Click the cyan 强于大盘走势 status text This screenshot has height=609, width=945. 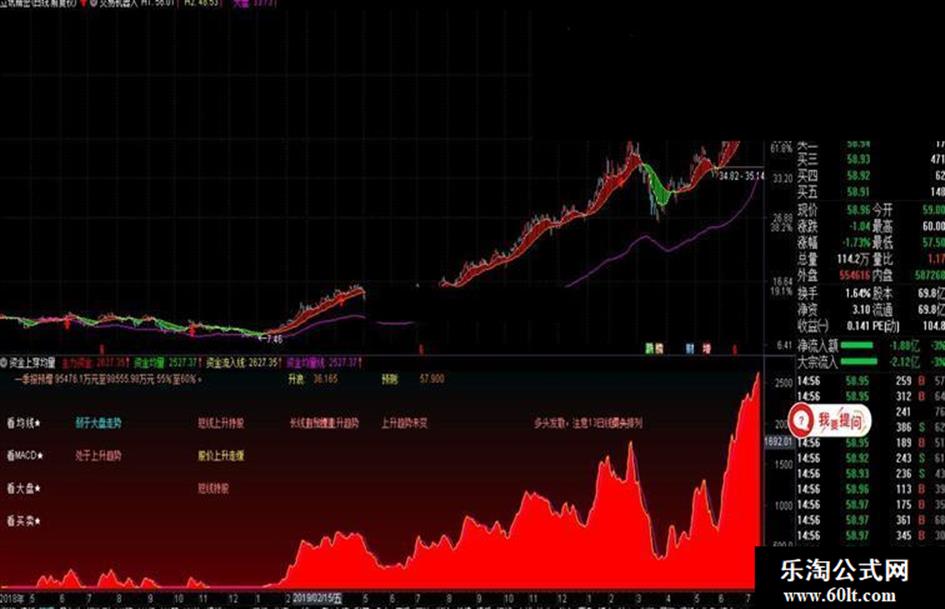pos(98,423)
